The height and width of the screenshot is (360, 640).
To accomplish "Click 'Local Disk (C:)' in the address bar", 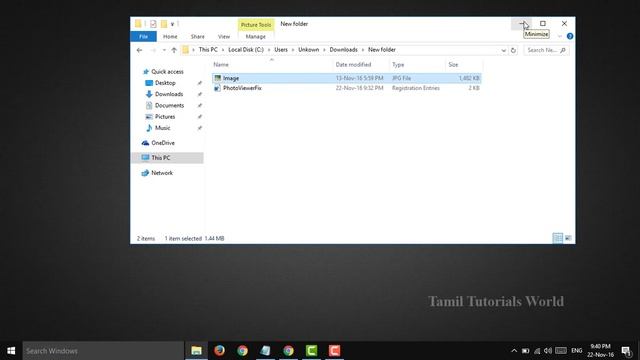I will pos(246,50).
